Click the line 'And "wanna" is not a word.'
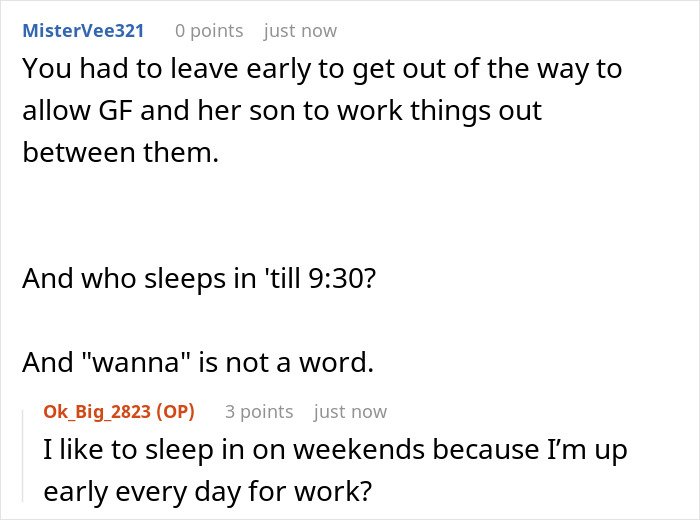The height and width of the screenshot is (520, 700). [x=198, y=363]
